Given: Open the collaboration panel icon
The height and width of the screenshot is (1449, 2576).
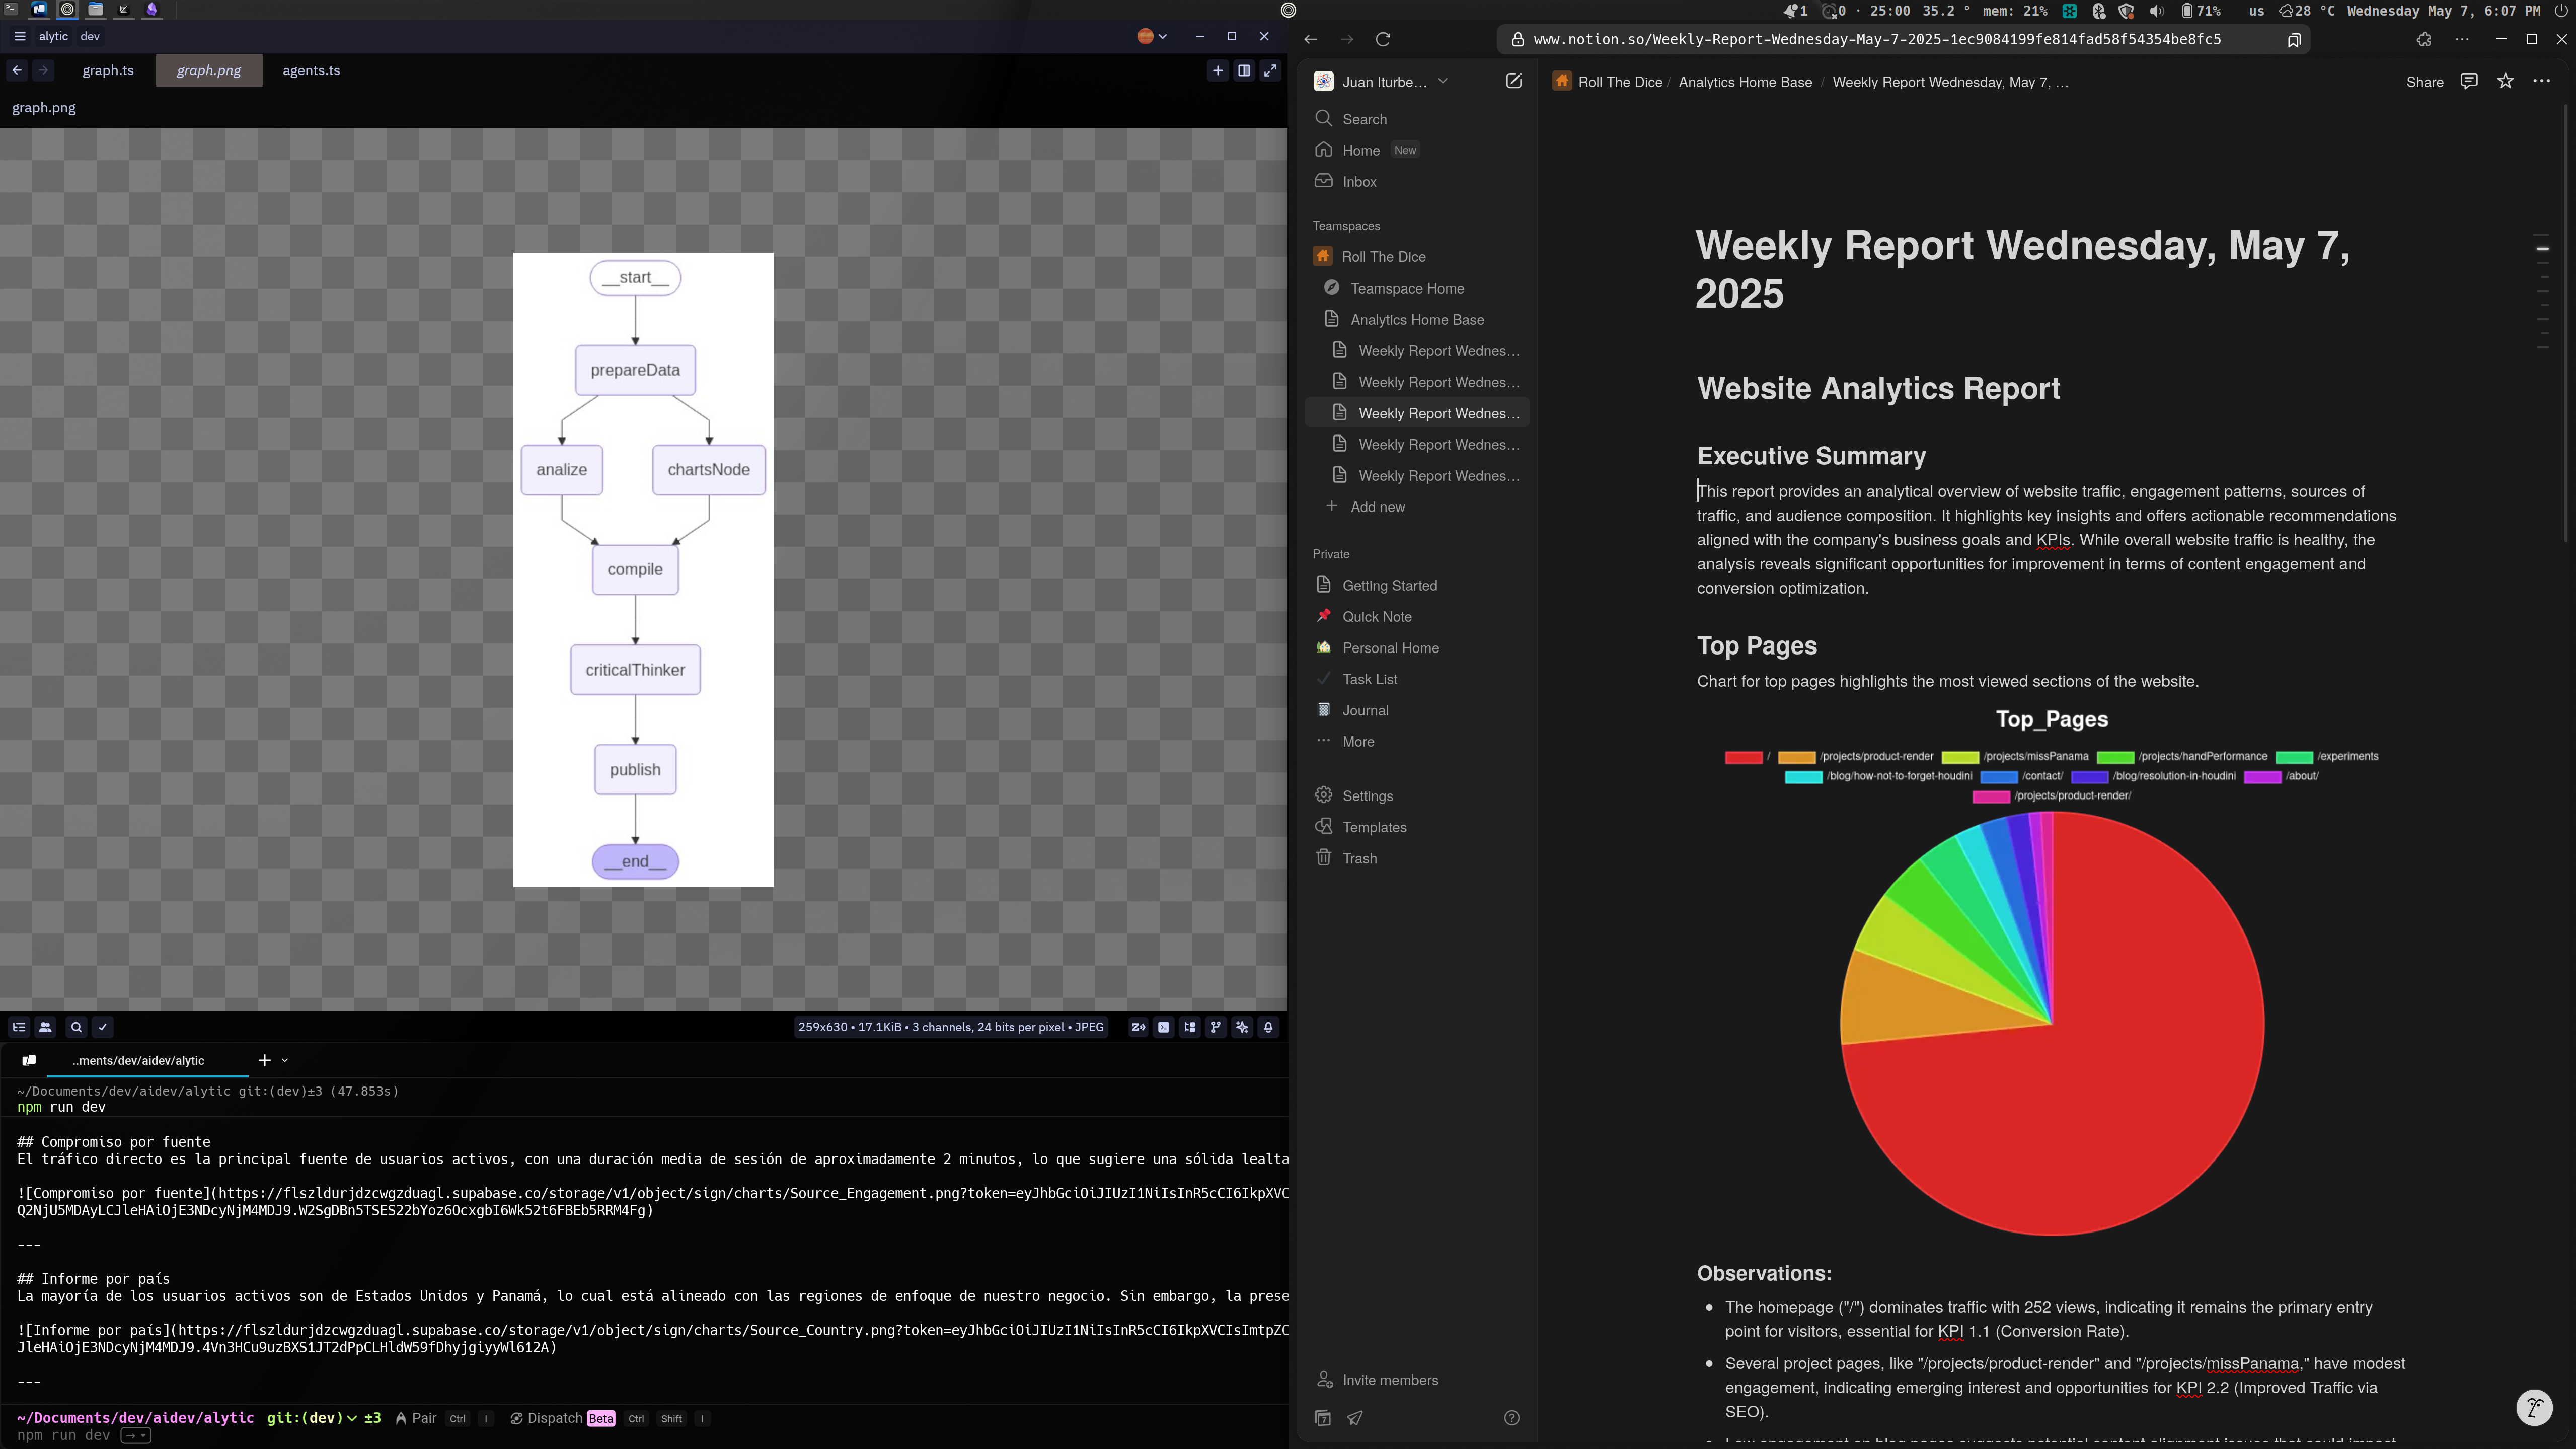Looking at the screenshot, I should (x=46, y=1027).
